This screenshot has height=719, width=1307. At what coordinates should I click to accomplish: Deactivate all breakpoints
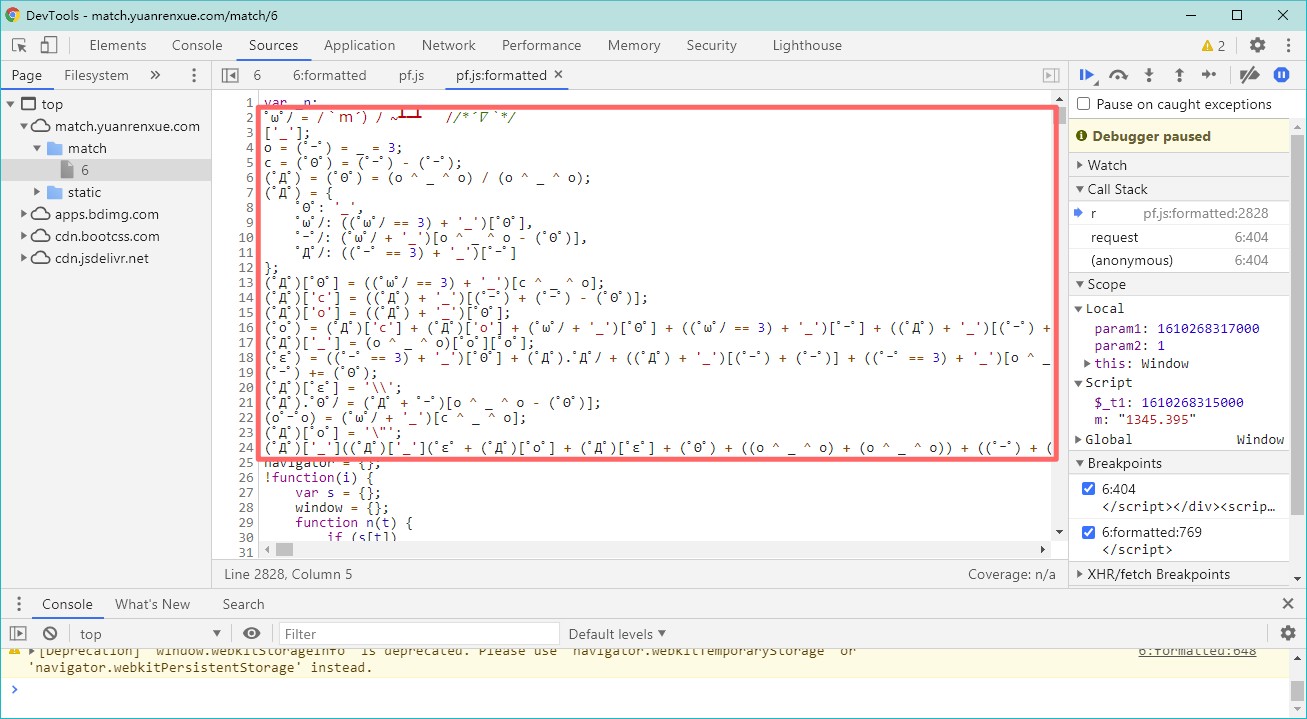[x=1249, y=75]
